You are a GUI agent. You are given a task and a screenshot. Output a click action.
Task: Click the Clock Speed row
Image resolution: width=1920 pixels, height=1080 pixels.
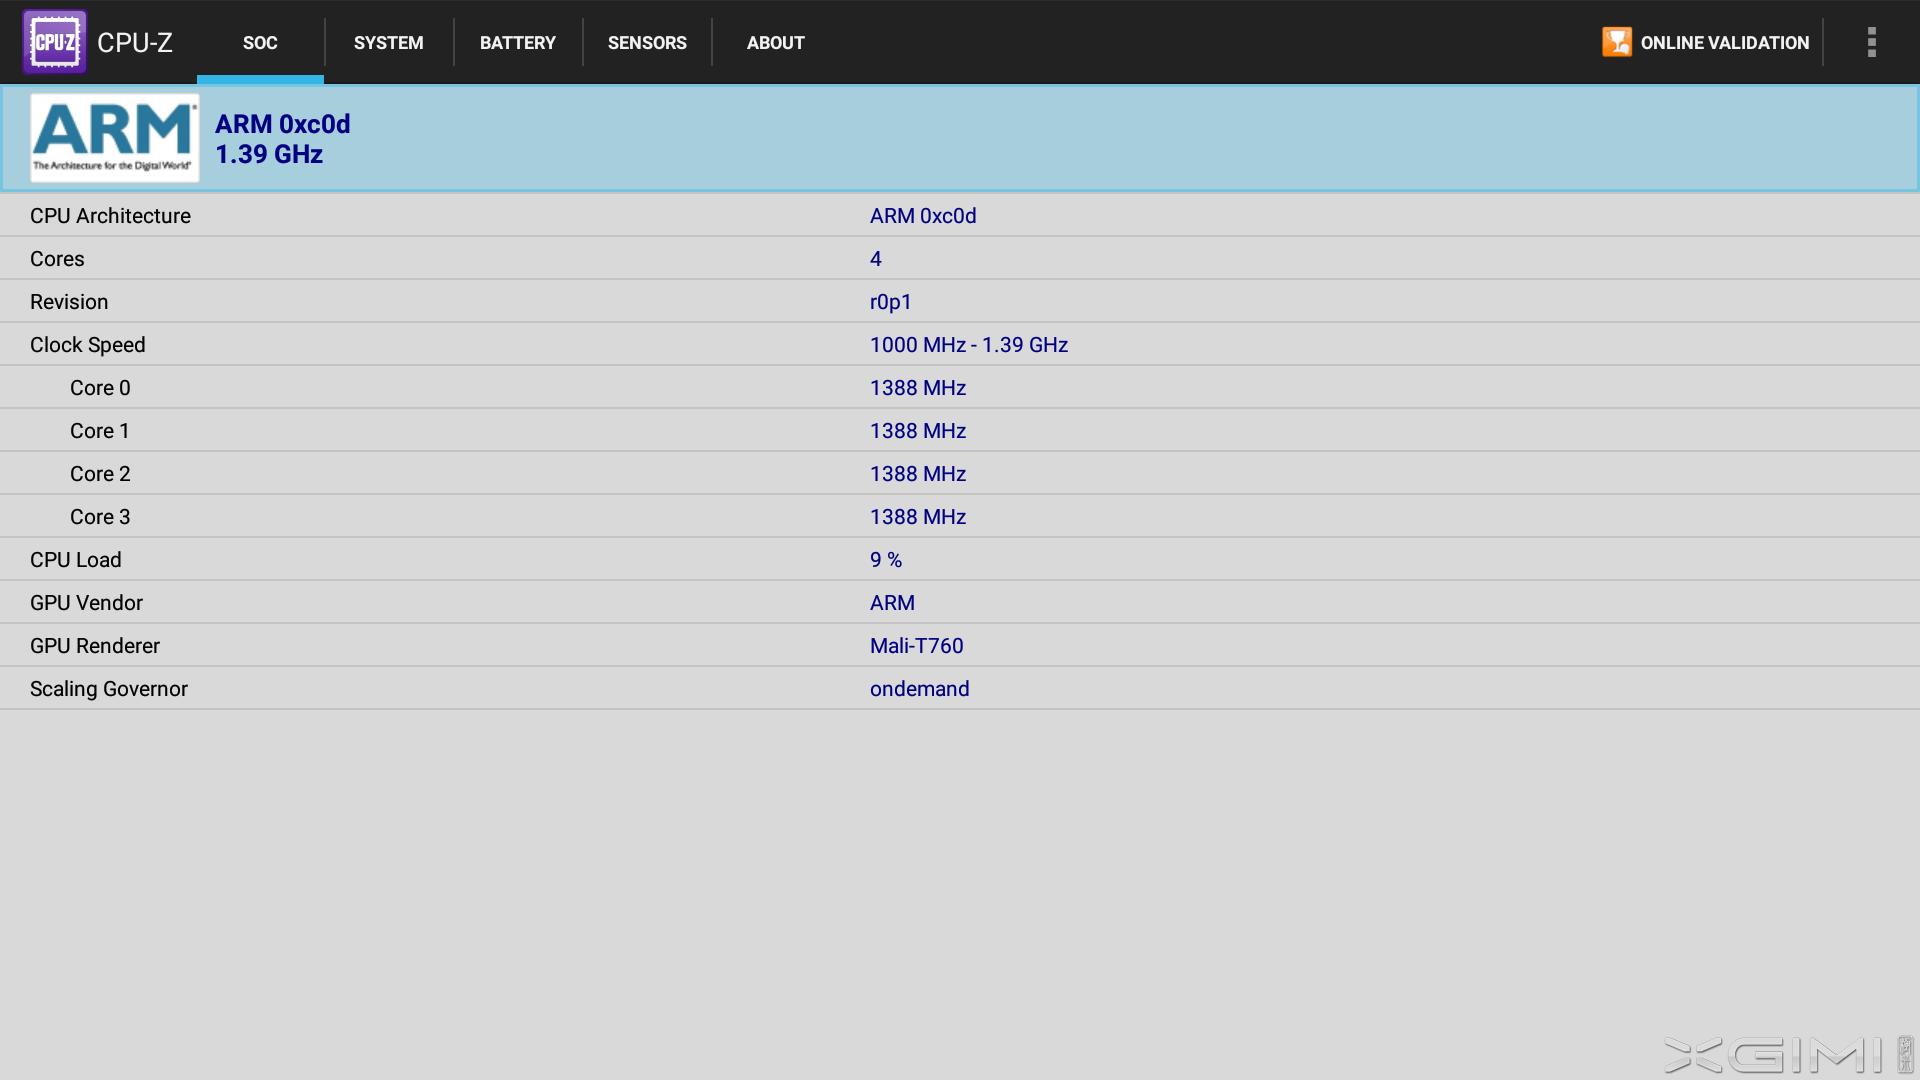pyautogui.click(x=960, y=345)
